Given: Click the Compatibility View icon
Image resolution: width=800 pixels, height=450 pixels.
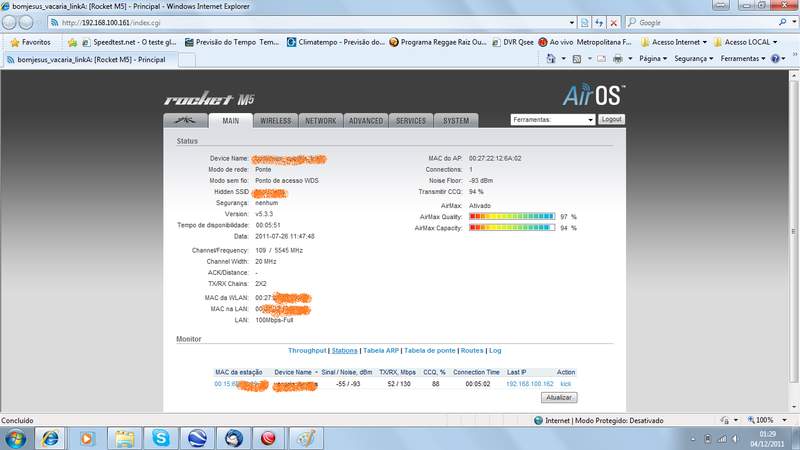Looking at the screenshot, I should coord(585,22).
